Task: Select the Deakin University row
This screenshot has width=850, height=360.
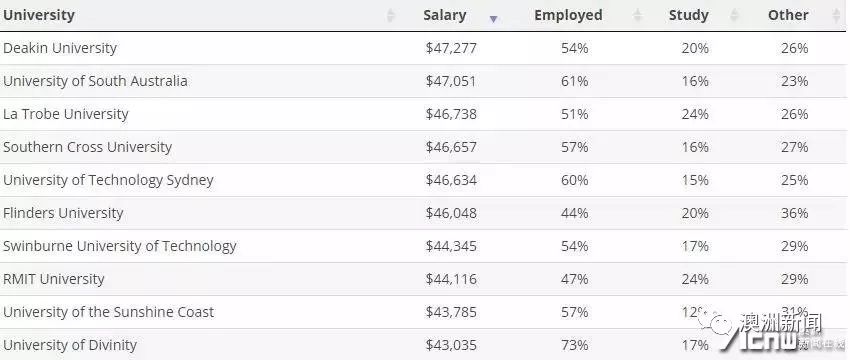Action: (423, 48)
